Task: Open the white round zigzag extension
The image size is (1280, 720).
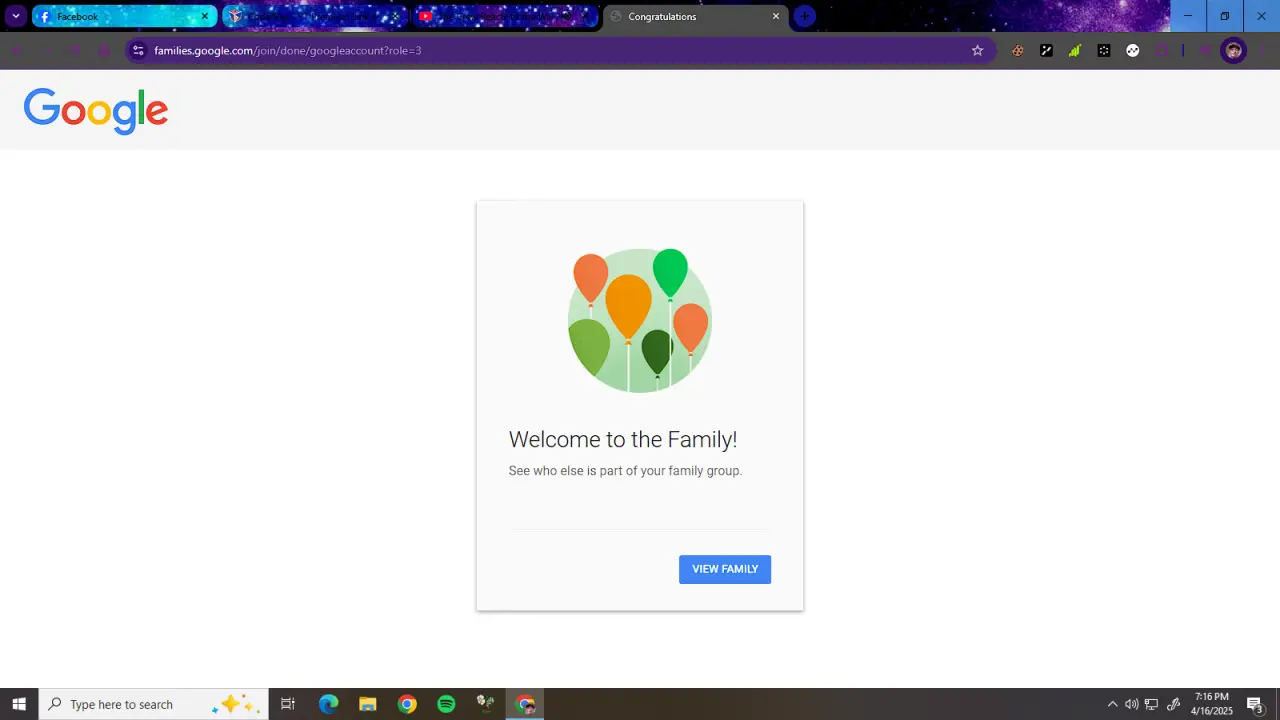Action: coord(1133,50)
